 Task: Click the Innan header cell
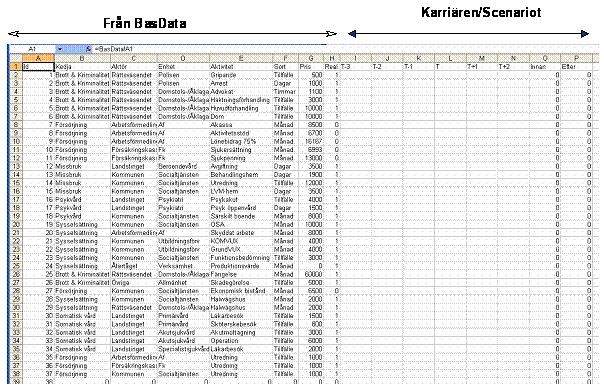click(x=545, y=67)
